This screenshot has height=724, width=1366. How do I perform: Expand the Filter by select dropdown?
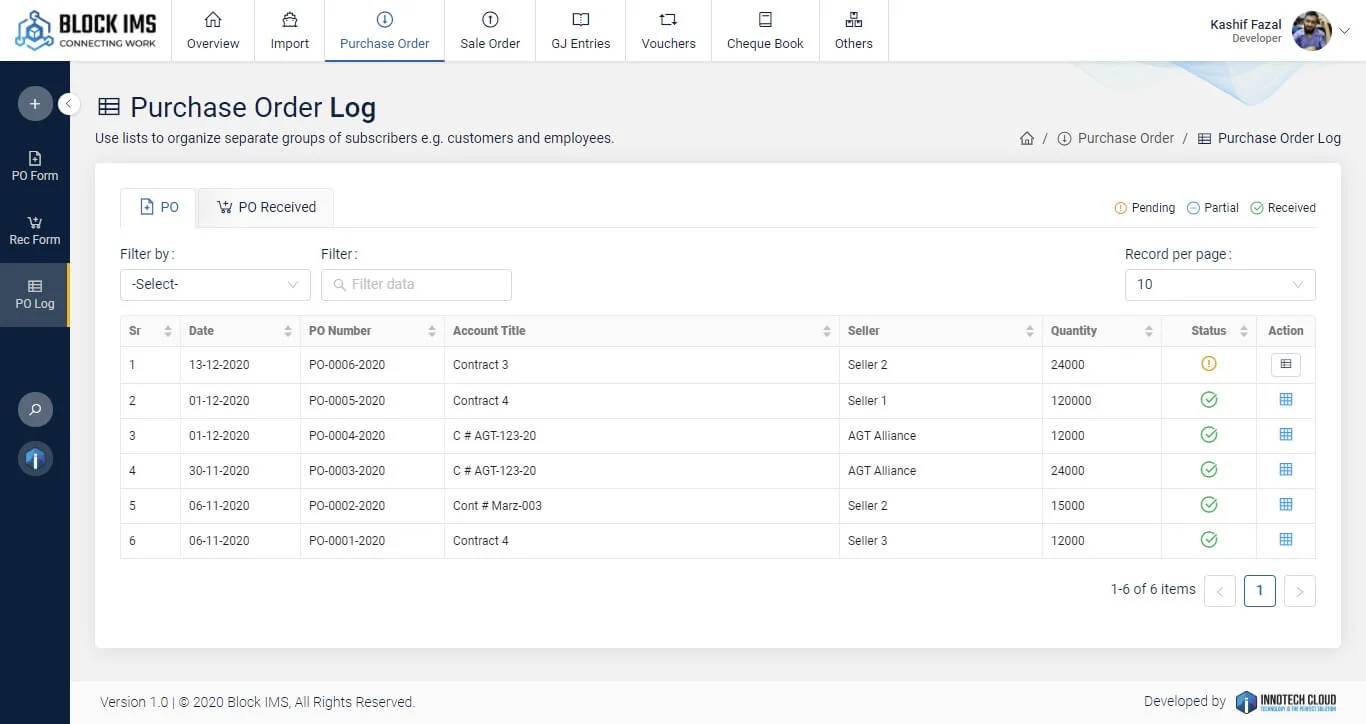point(215,285)
